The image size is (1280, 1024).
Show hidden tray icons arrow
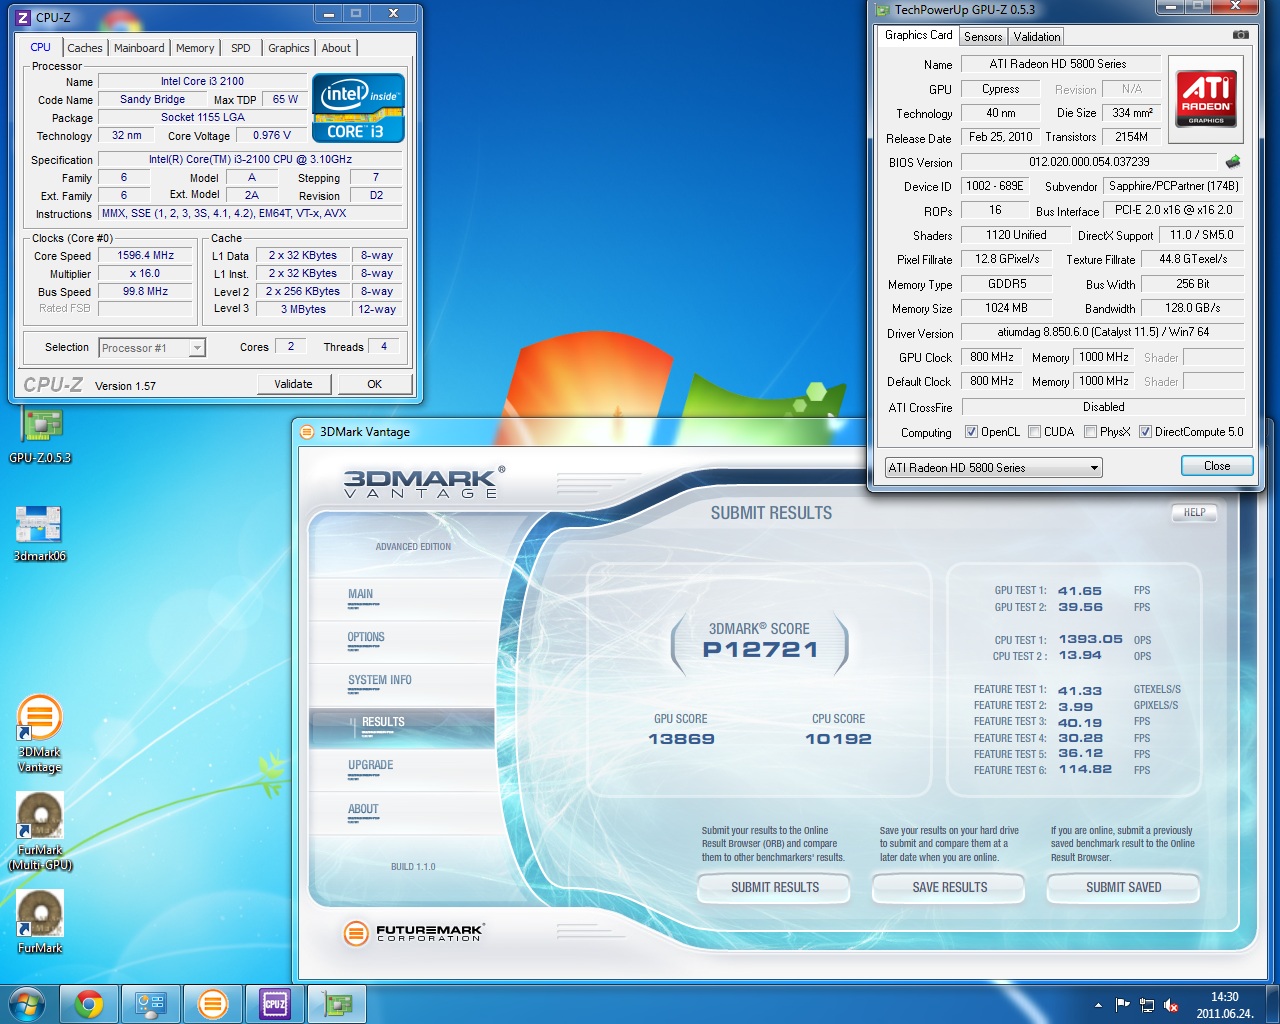(x=1098, y=1005)
